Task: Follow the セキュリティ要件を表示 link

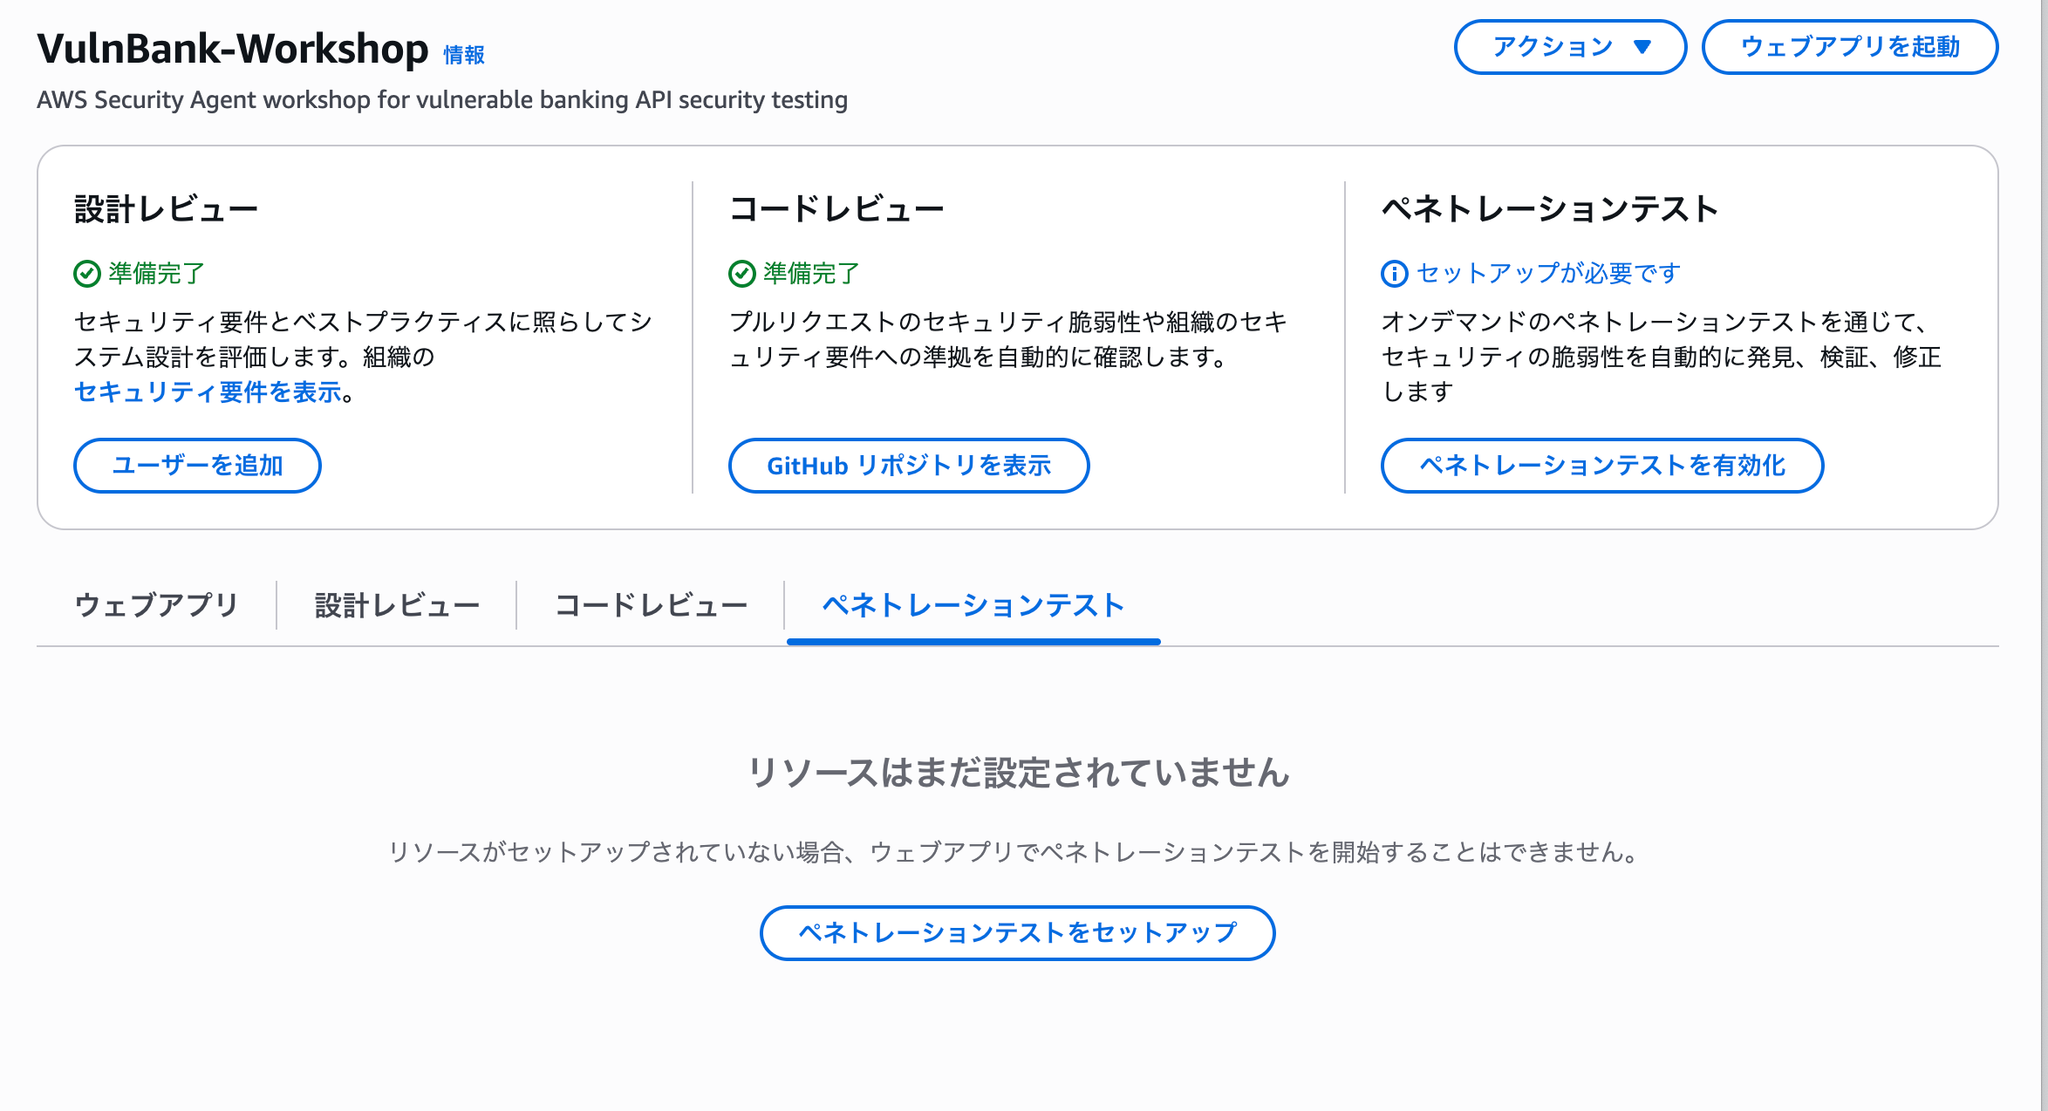Action: coord(208,392)
